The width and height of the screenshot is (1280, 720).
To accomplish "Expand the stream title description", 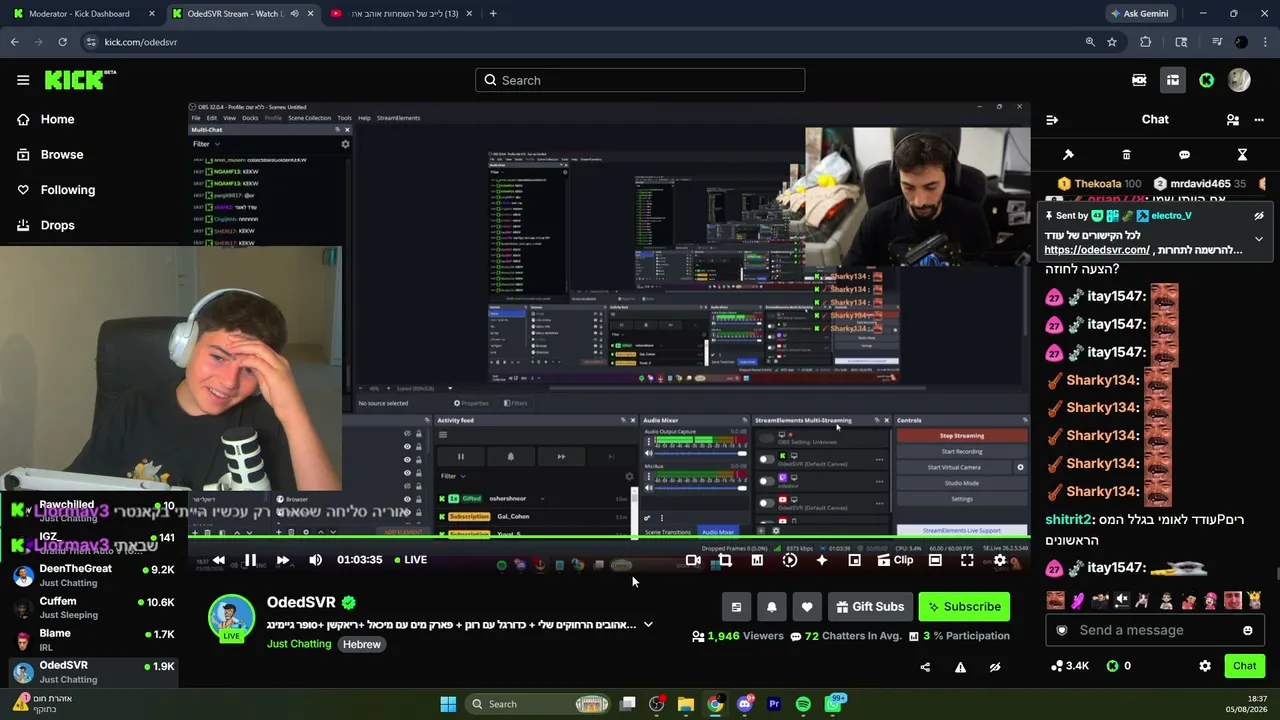I will coord(648,625).
